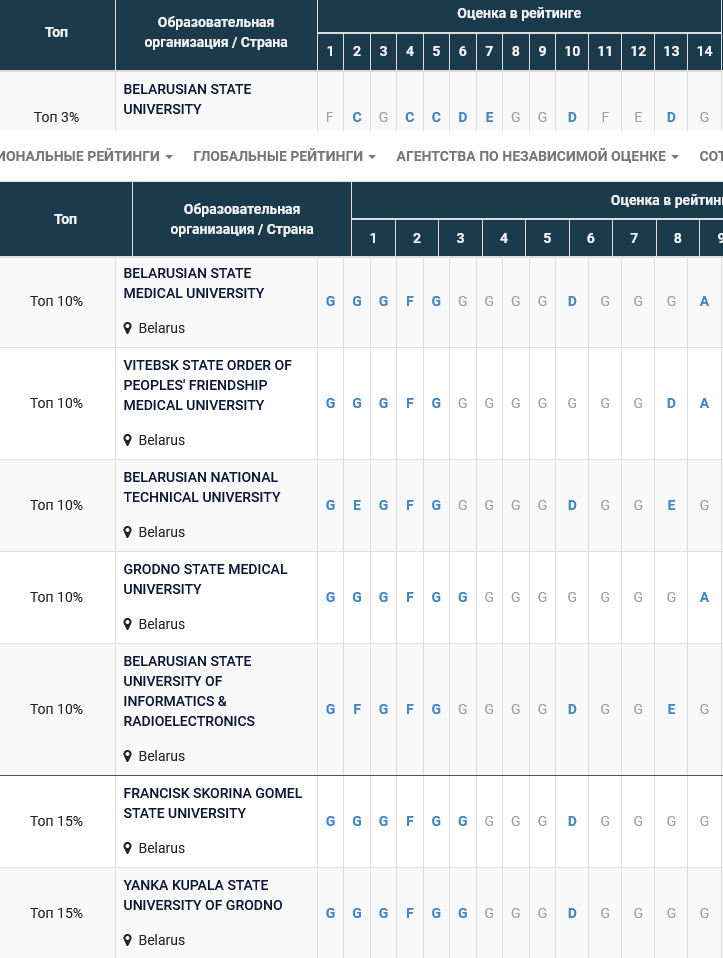Click column 14 header in rating table
The width and height of the screenshot is (723, 958).
click(x=705, y=51)
